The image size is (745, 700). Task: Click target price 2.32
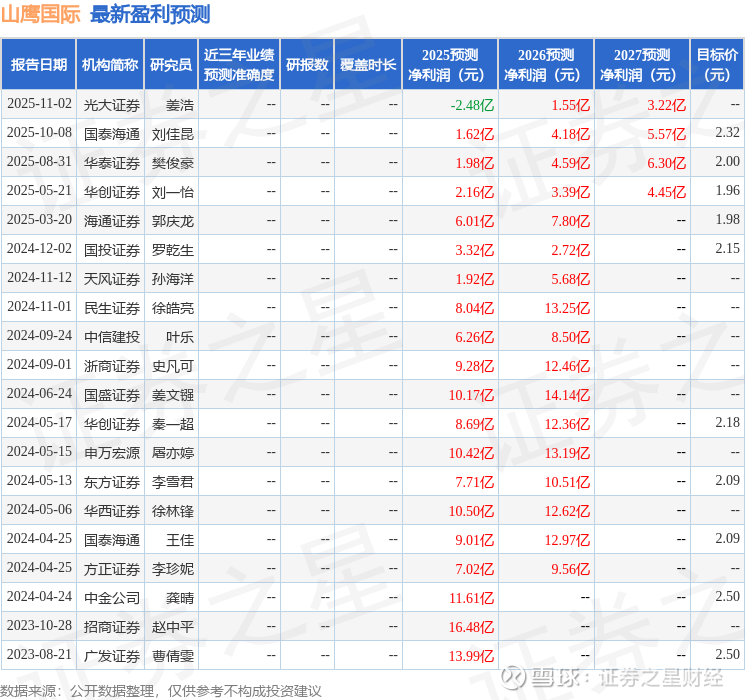727,132
